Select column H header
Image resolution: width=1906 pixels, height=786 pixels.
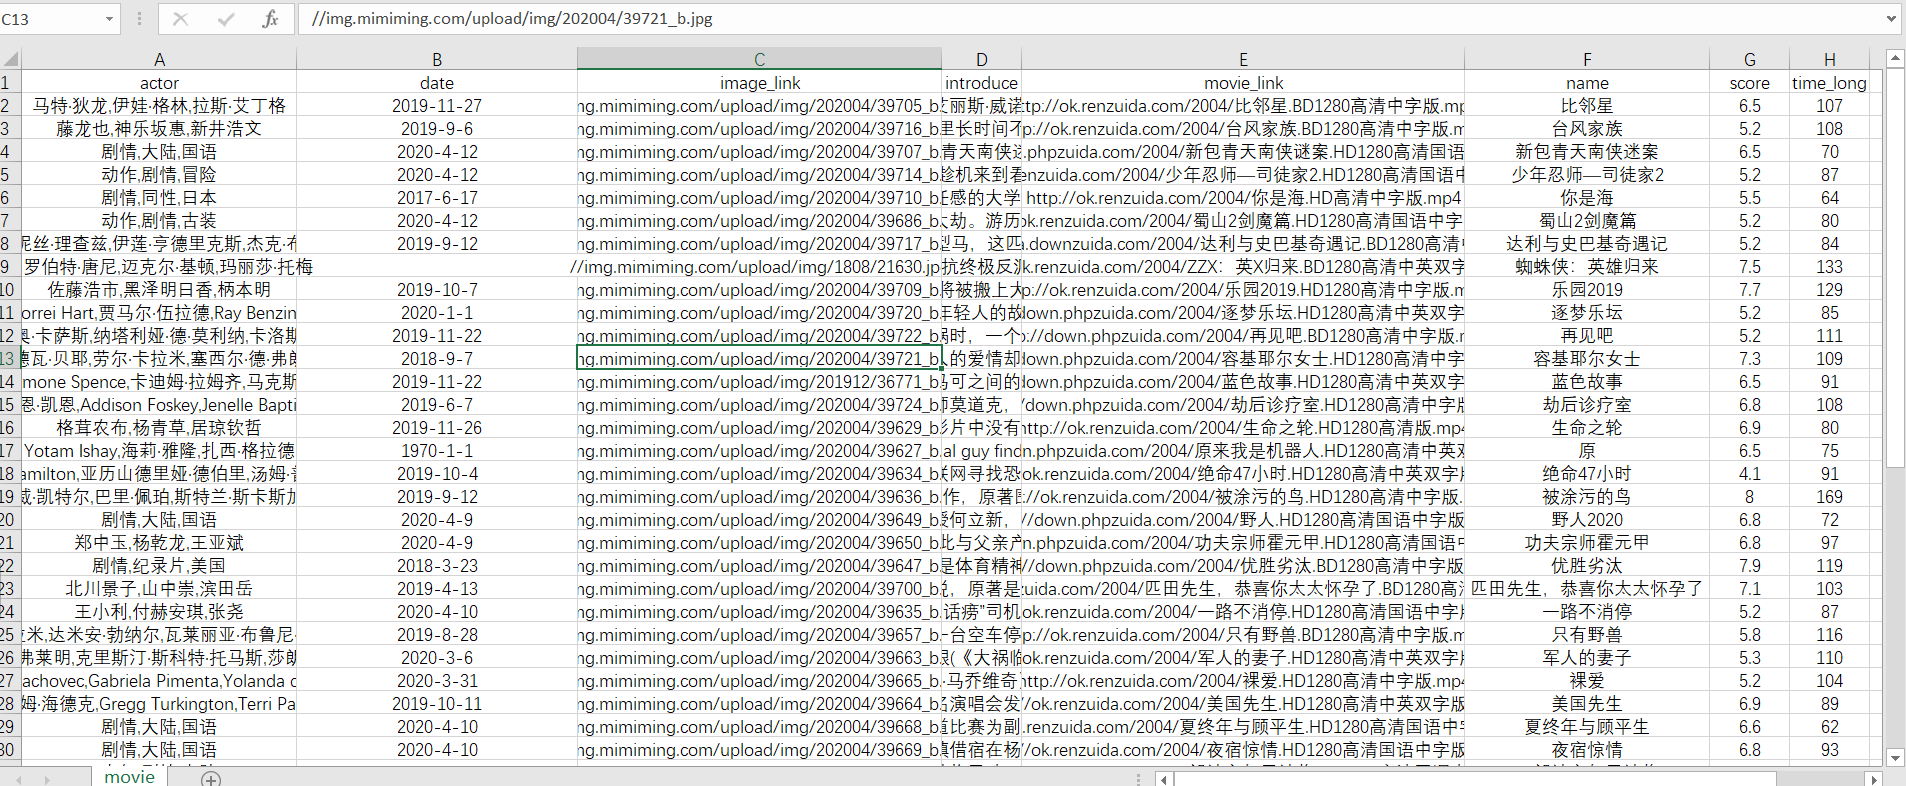point(1829,59)
